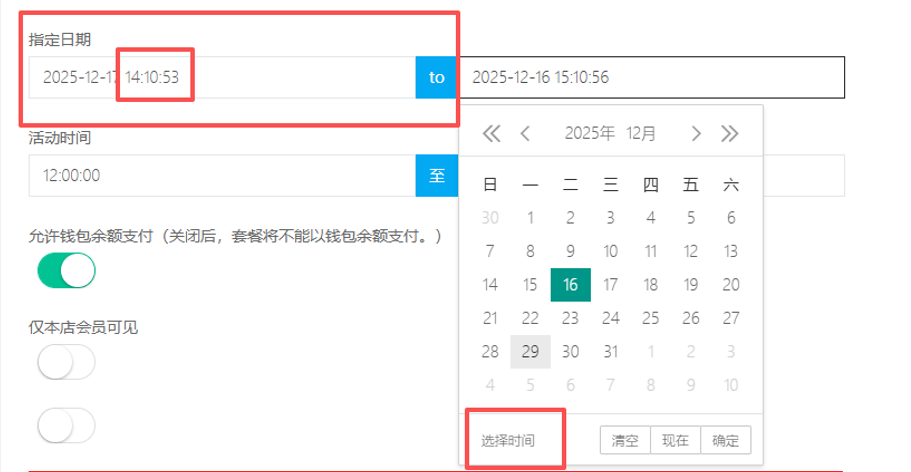Click the 12:00:00 activity time field
Screen dimensions: 911x472
tap(223, 176)
